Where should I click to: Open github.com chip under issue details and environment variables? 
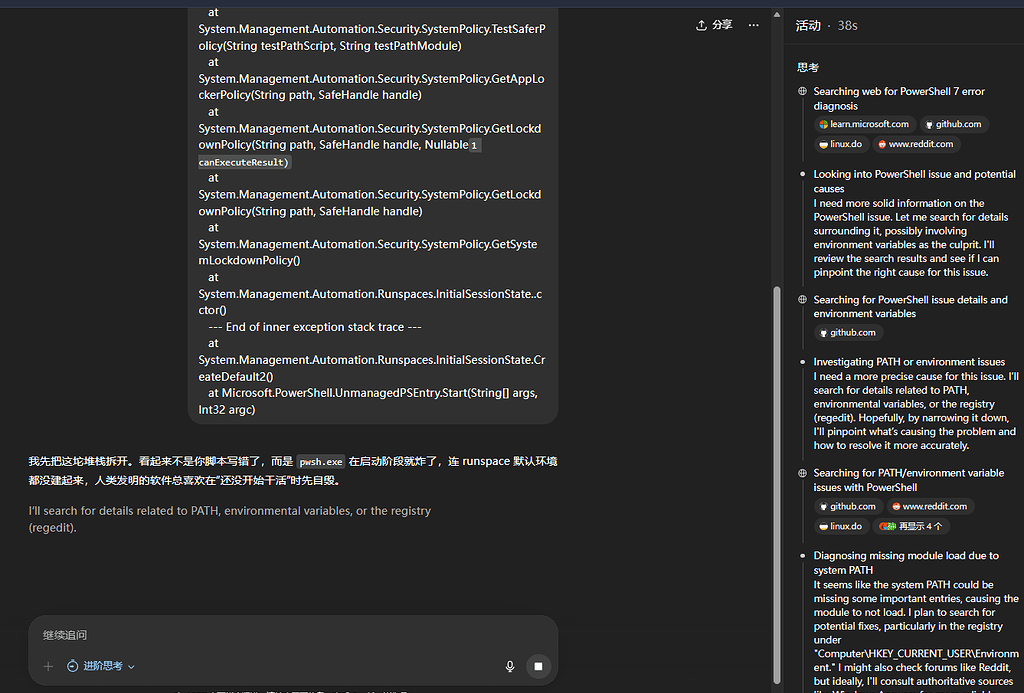click(x=848, y=332)
